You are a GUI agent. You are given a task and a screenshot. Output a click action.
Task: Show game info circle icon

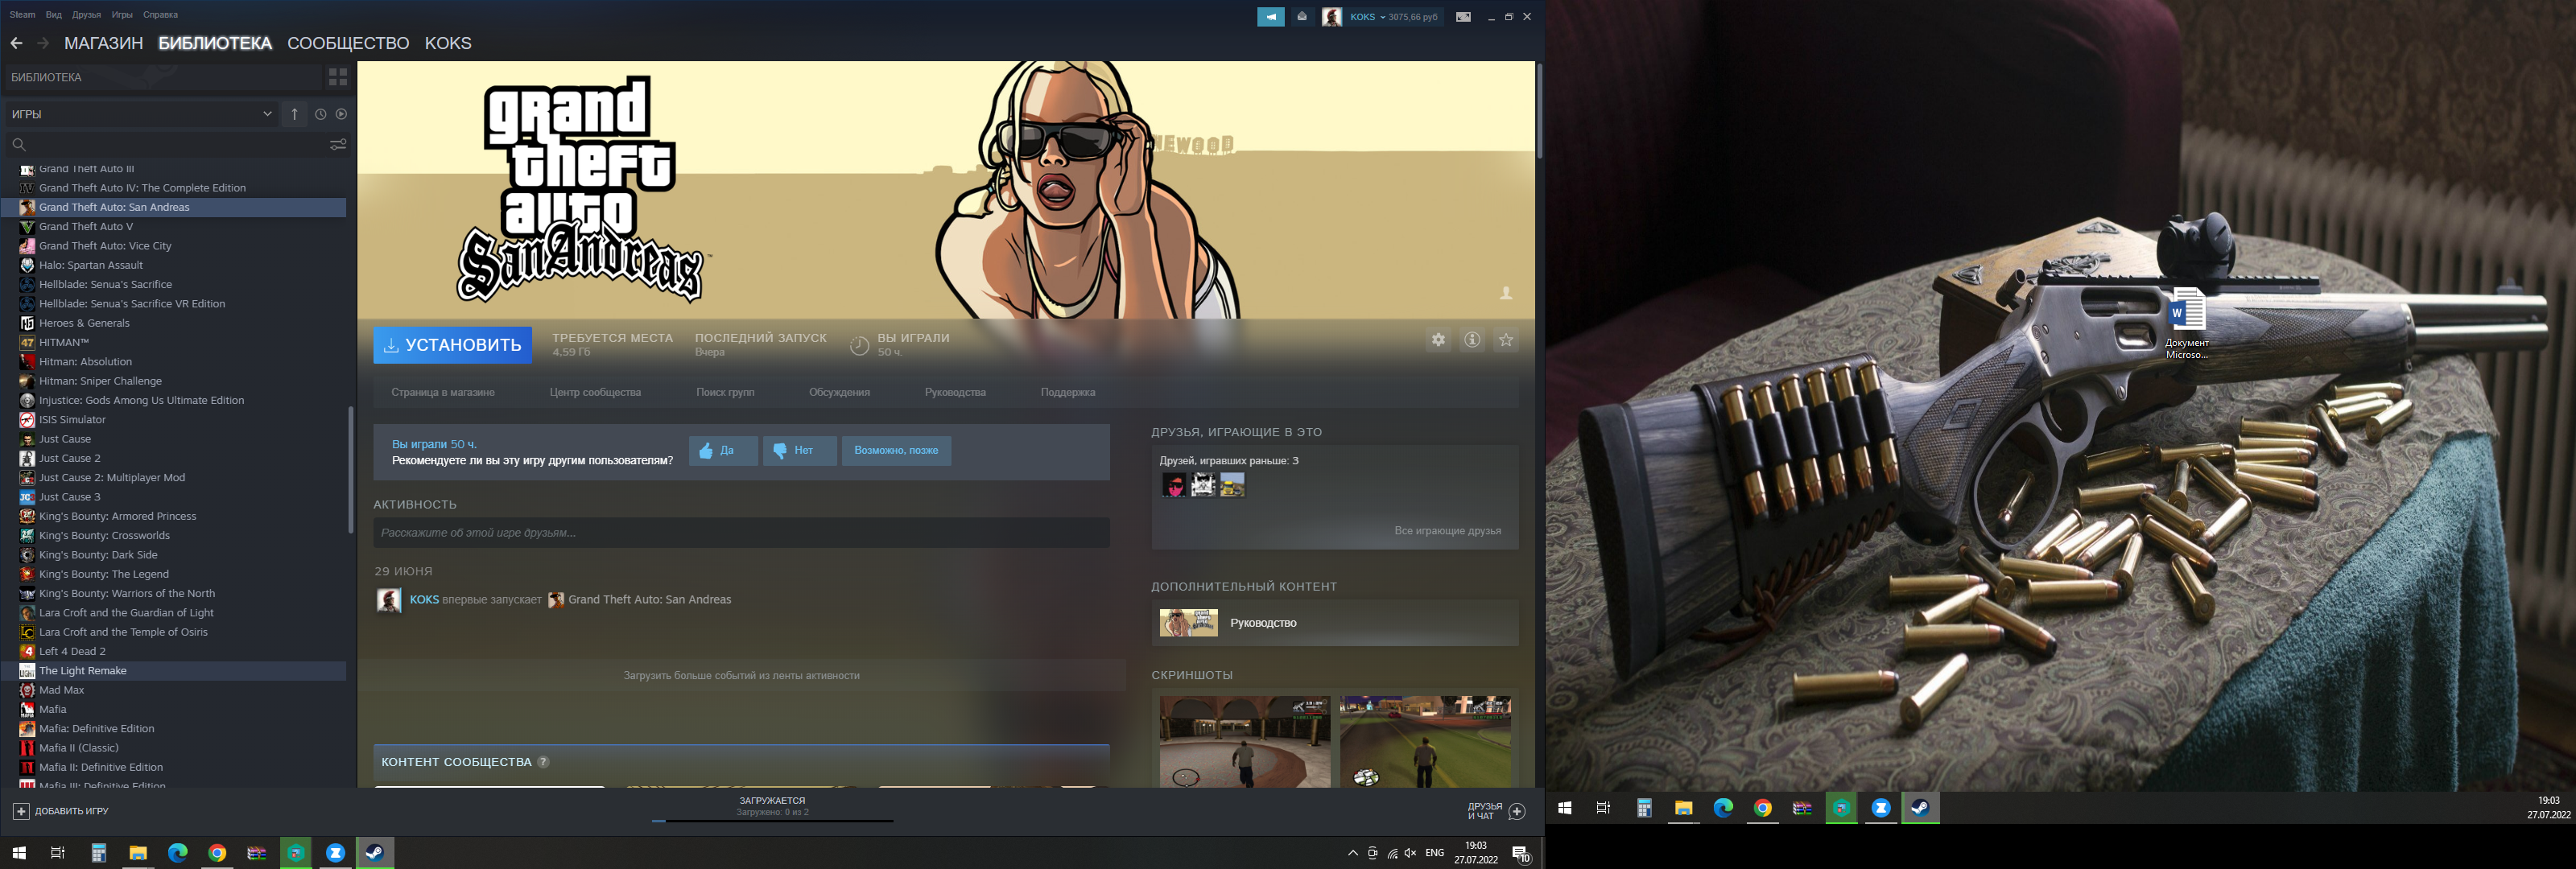pyautogui.click(x=1472, y=340)
